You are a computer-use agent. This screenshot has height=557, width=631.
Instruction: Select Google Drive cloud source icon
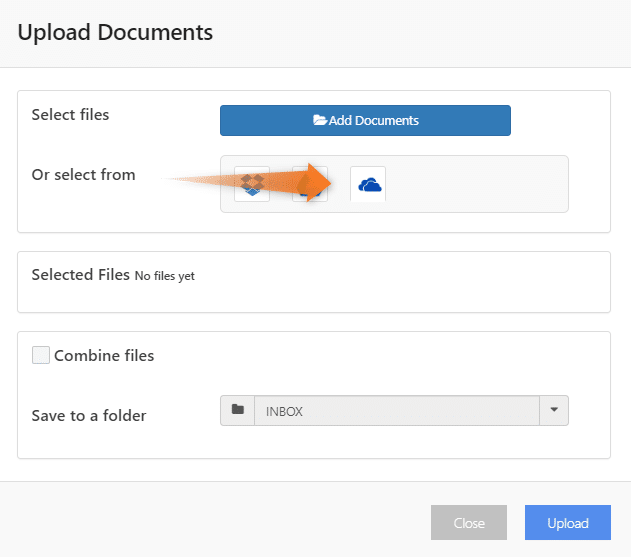coord(310,184)
